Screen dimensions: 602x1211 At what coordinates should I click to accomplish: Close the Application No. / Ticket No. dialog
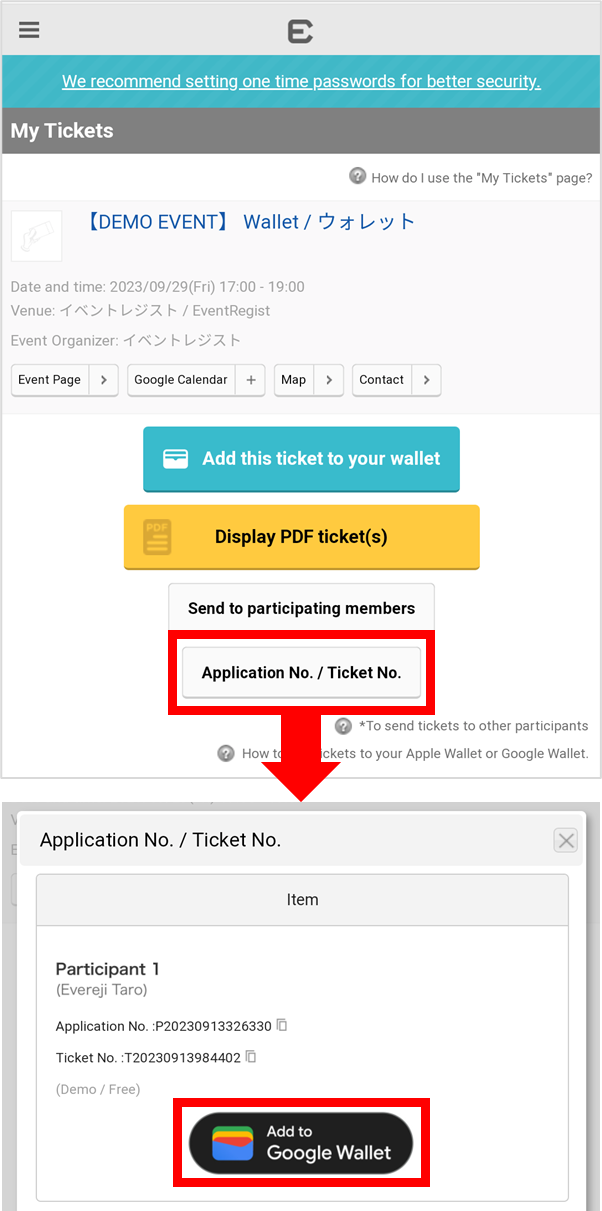(565, 840)
